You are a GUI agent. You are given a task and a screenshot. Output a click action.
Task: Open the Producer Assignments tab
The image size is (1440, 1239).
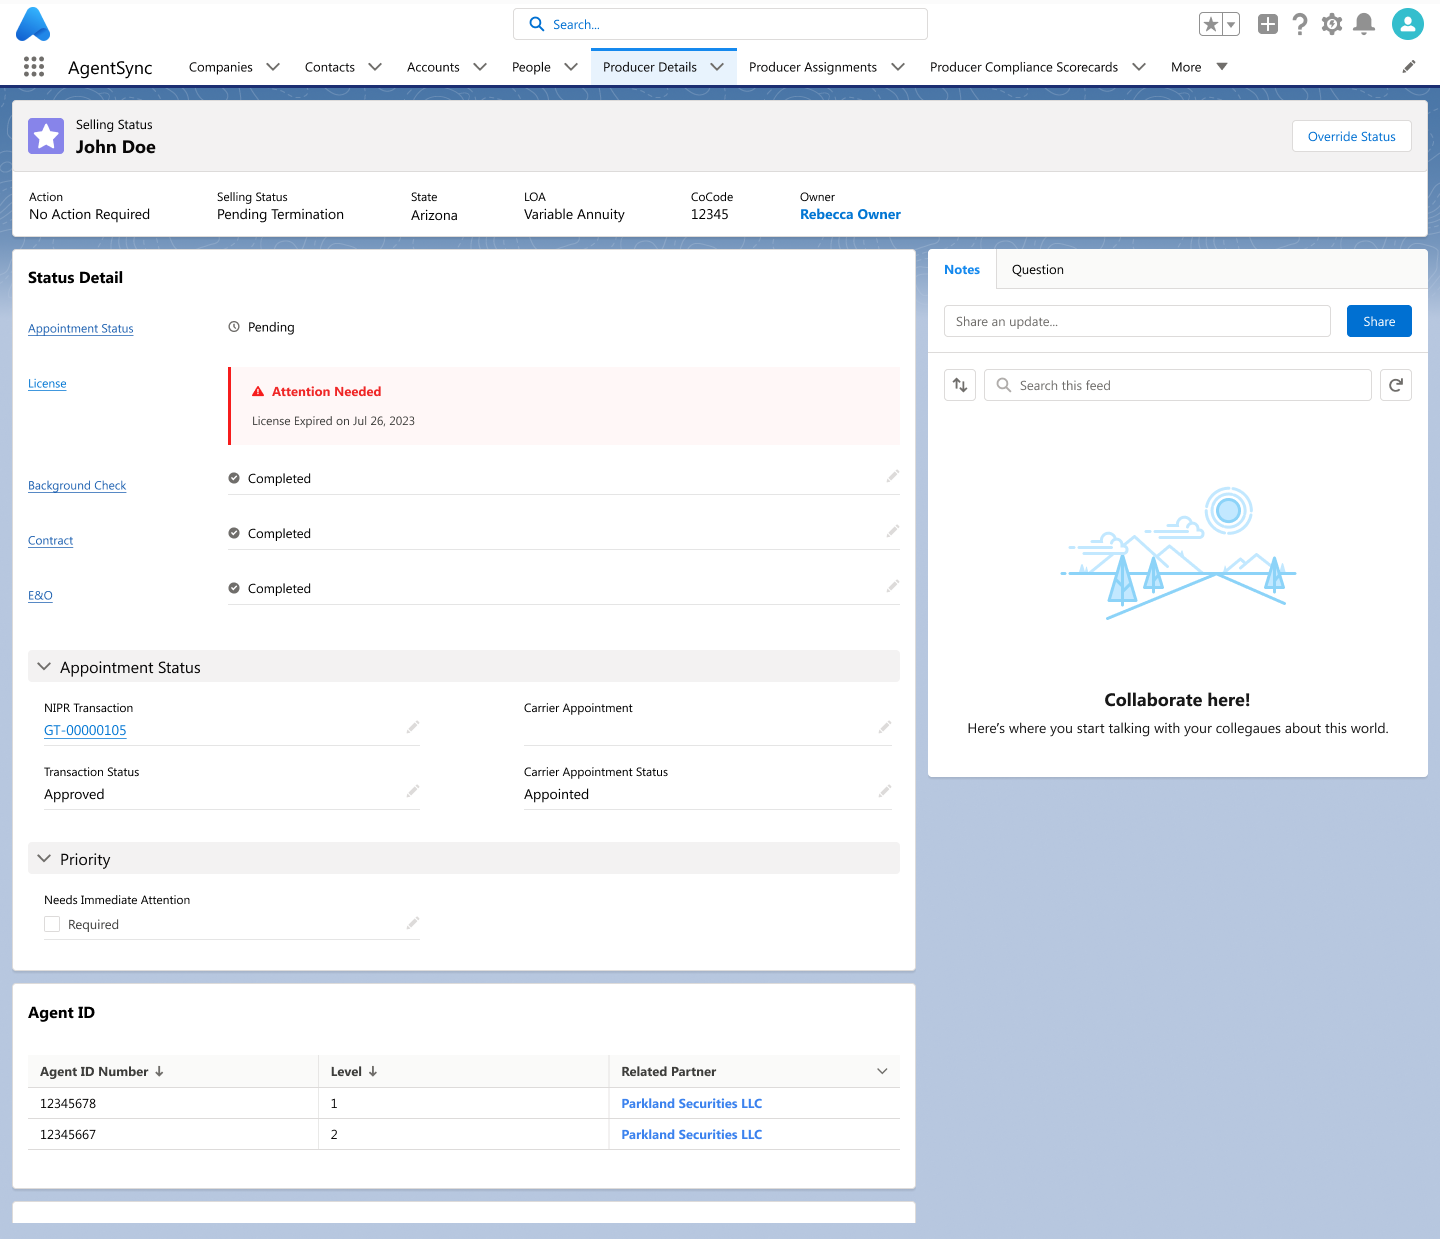(x=812, y=67)
